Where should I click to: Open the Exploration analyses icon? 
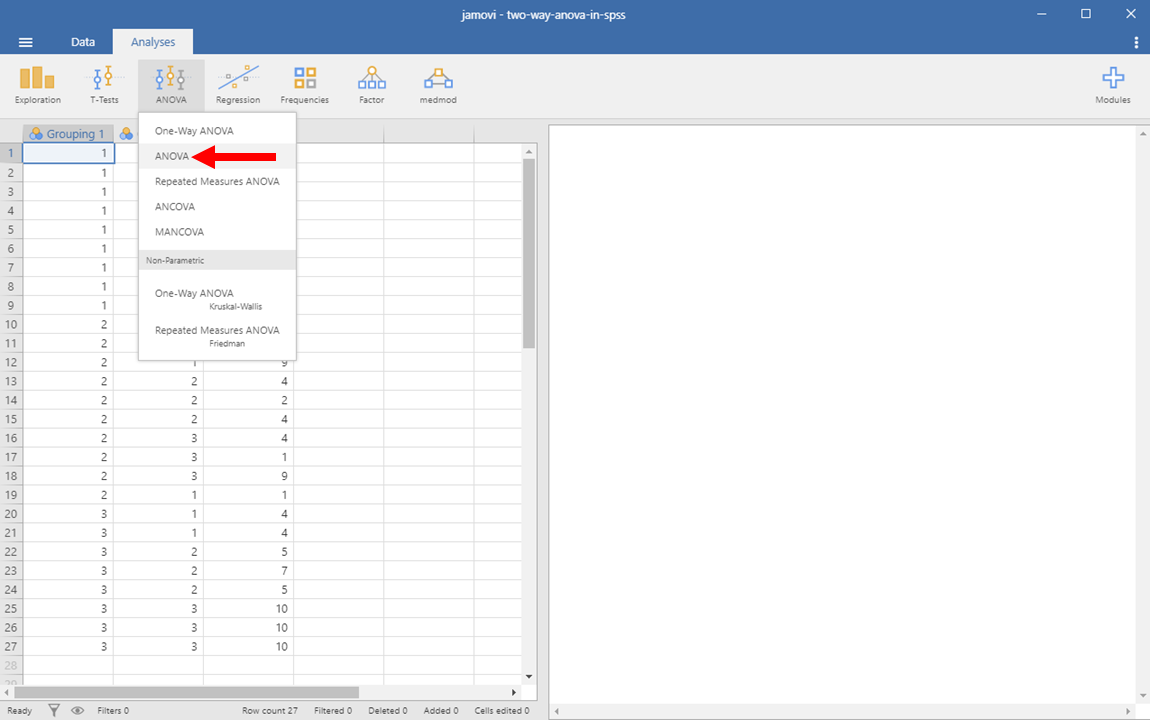pyautogui.click(x=38, y=84)
